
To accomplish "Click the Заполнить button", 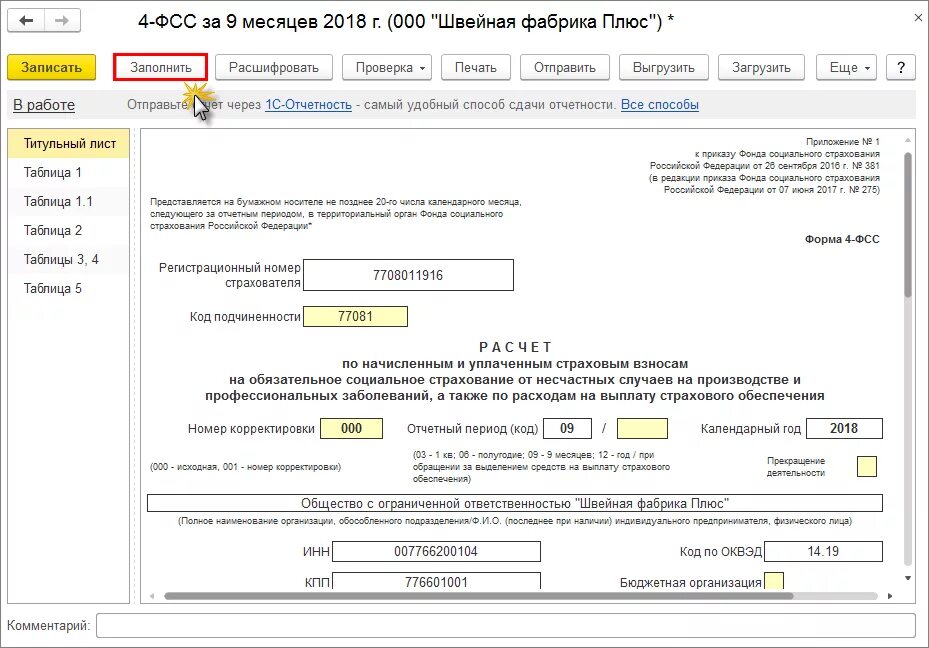I will tap(161, 68).
